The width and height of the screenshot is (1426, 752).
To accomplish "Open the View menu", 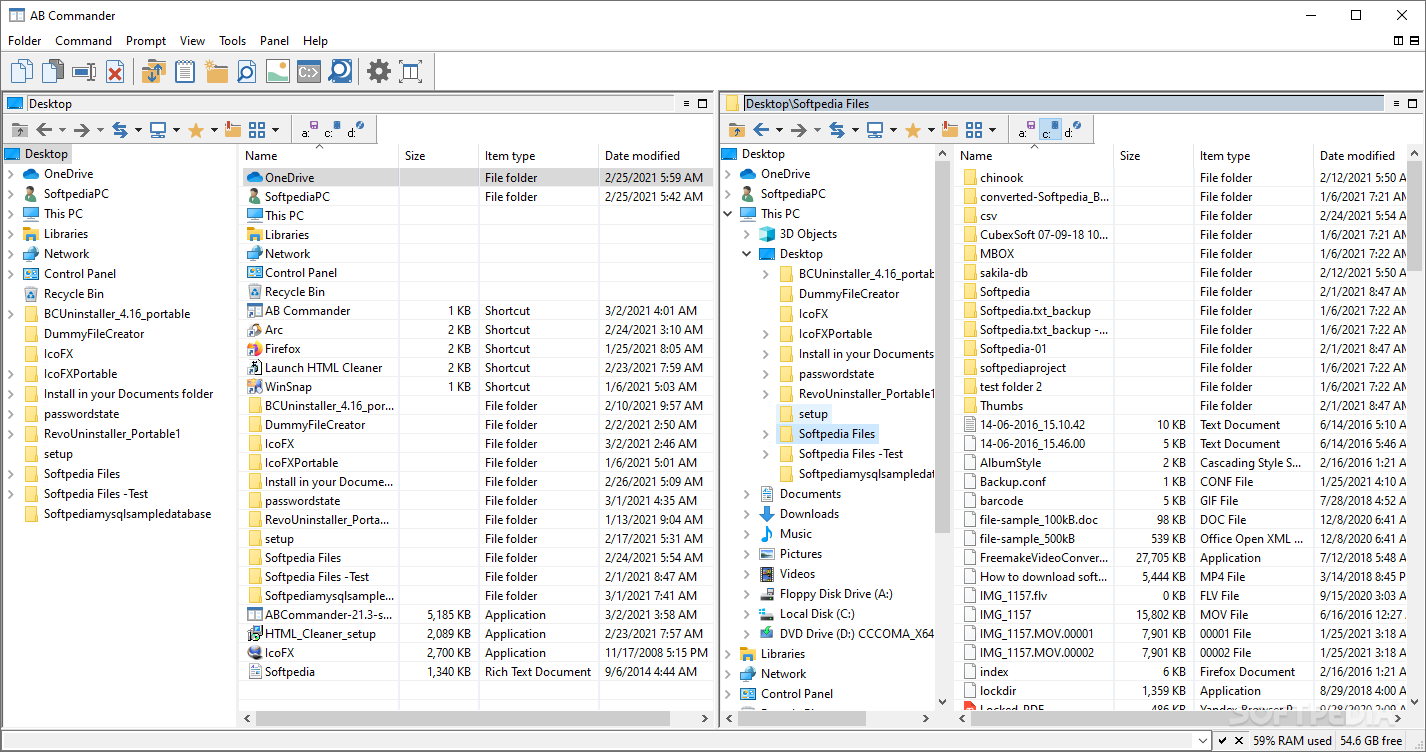I will pyautogui.click(x=192, y=41).
